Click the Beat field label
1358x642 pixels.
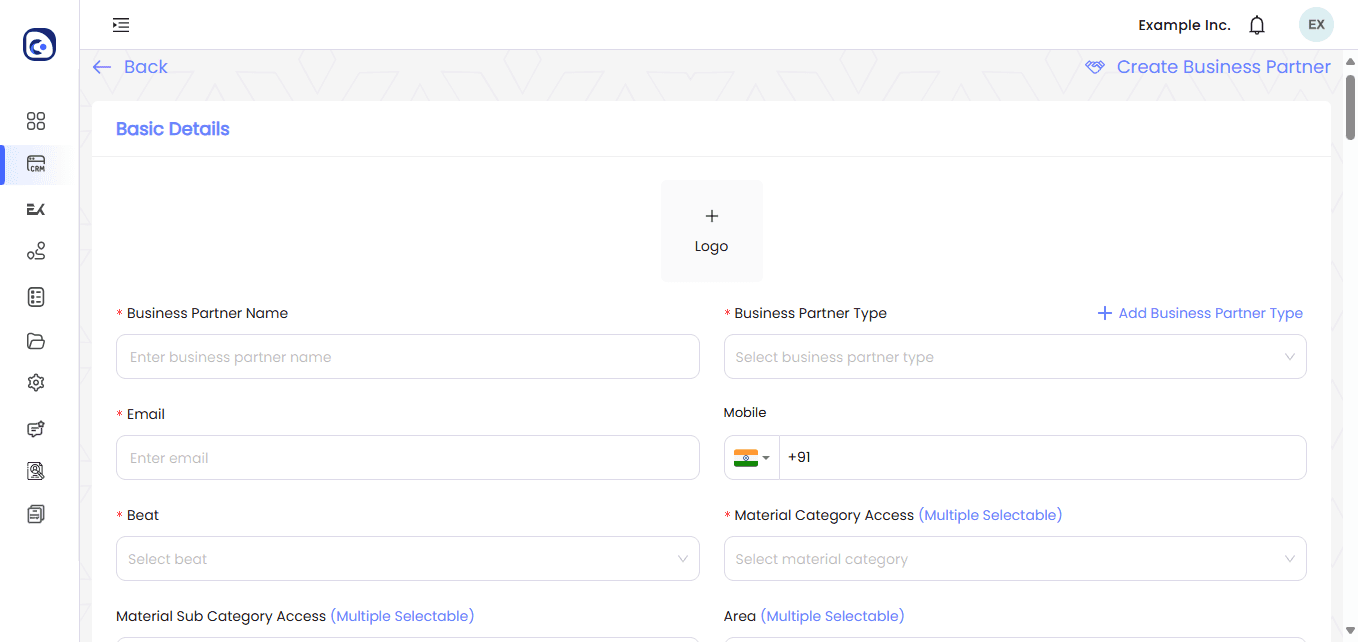pos(143,515)
